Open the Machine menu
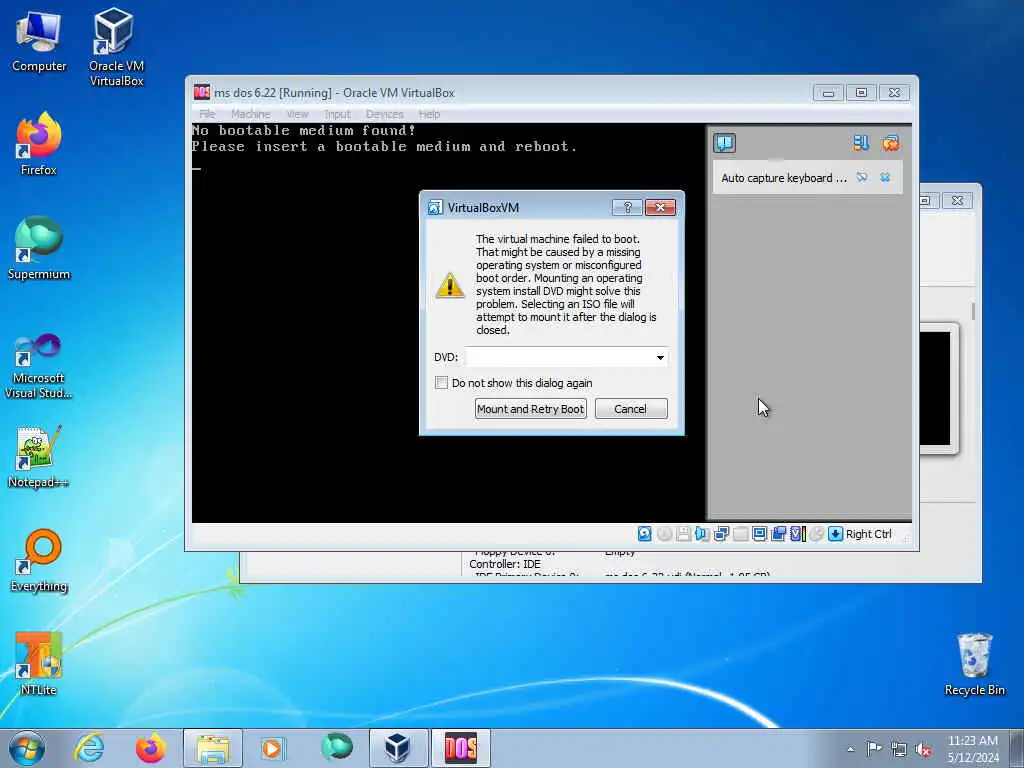The image size is (1024, 768). point(250,114)
